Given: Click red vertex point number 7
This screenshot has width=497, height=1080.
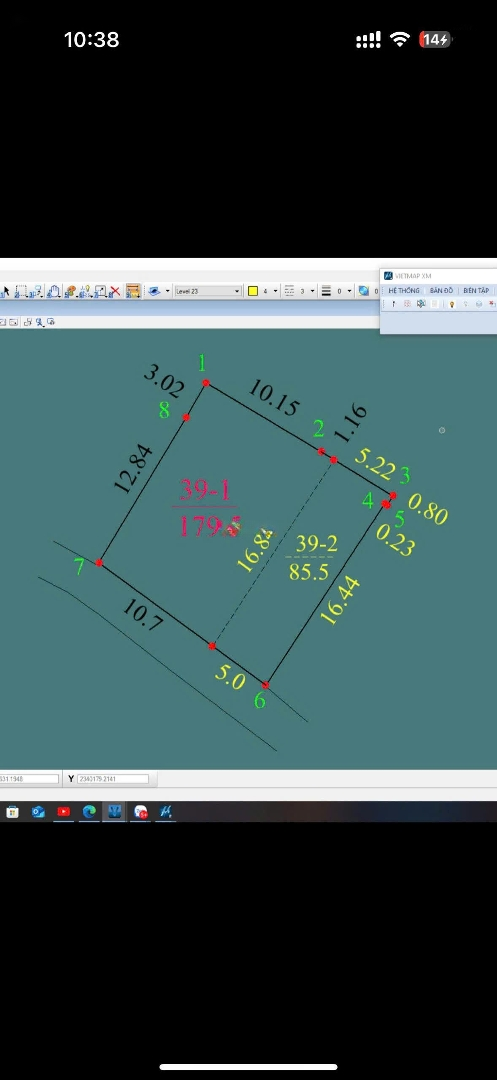Looking at the screenshot, I should tap(99, 563).
